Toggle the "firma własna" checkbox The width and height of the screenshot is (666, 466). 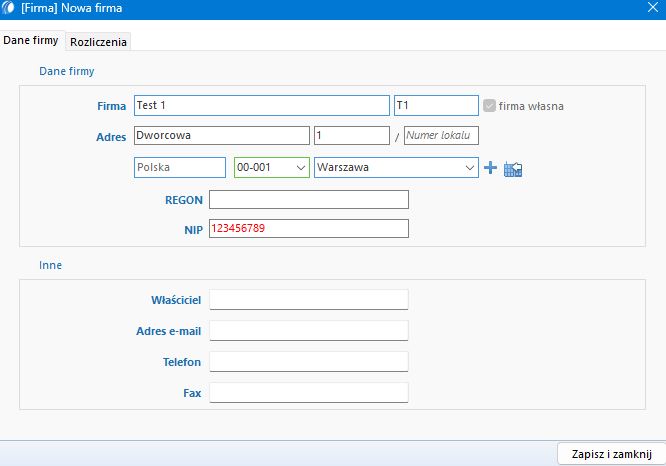coord(489,106)
